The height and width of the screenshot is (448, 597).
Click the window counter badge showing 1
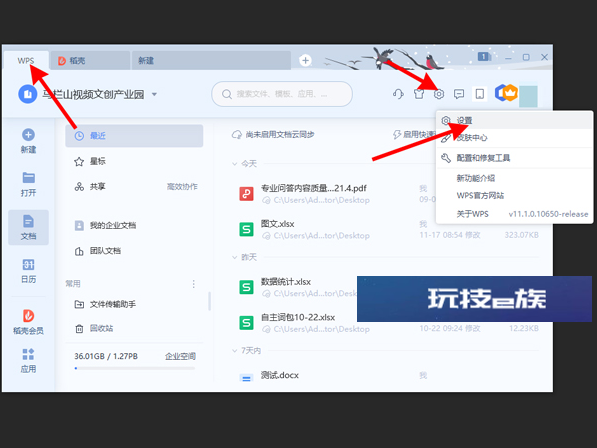point(483,57)
